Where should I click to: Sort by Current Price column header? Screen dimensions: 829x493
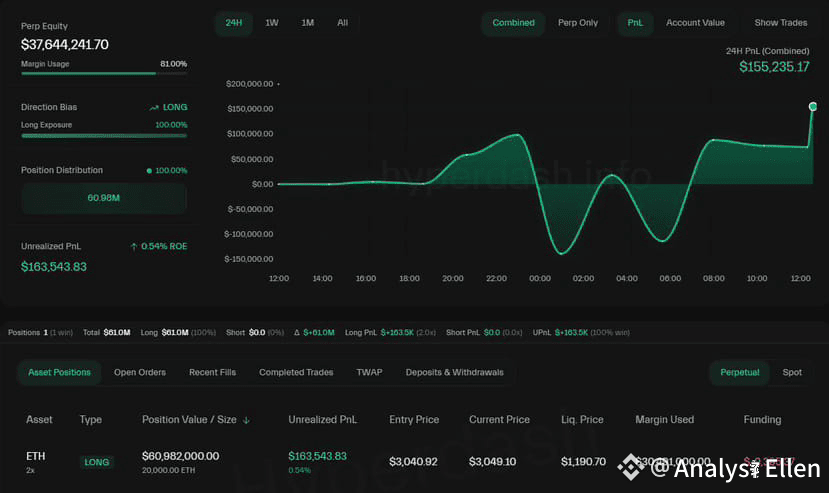[x=499, y=419]
